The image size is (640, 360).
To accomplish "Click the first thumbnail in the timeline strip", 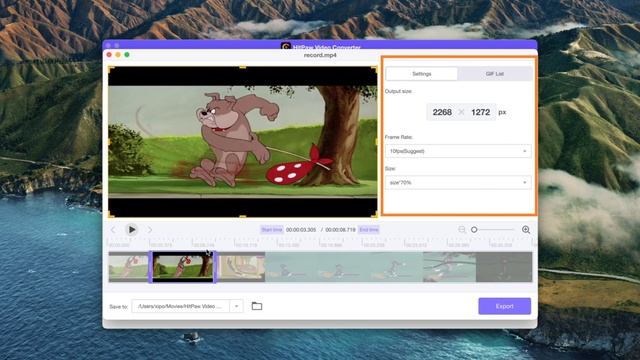I will (128, 267).
